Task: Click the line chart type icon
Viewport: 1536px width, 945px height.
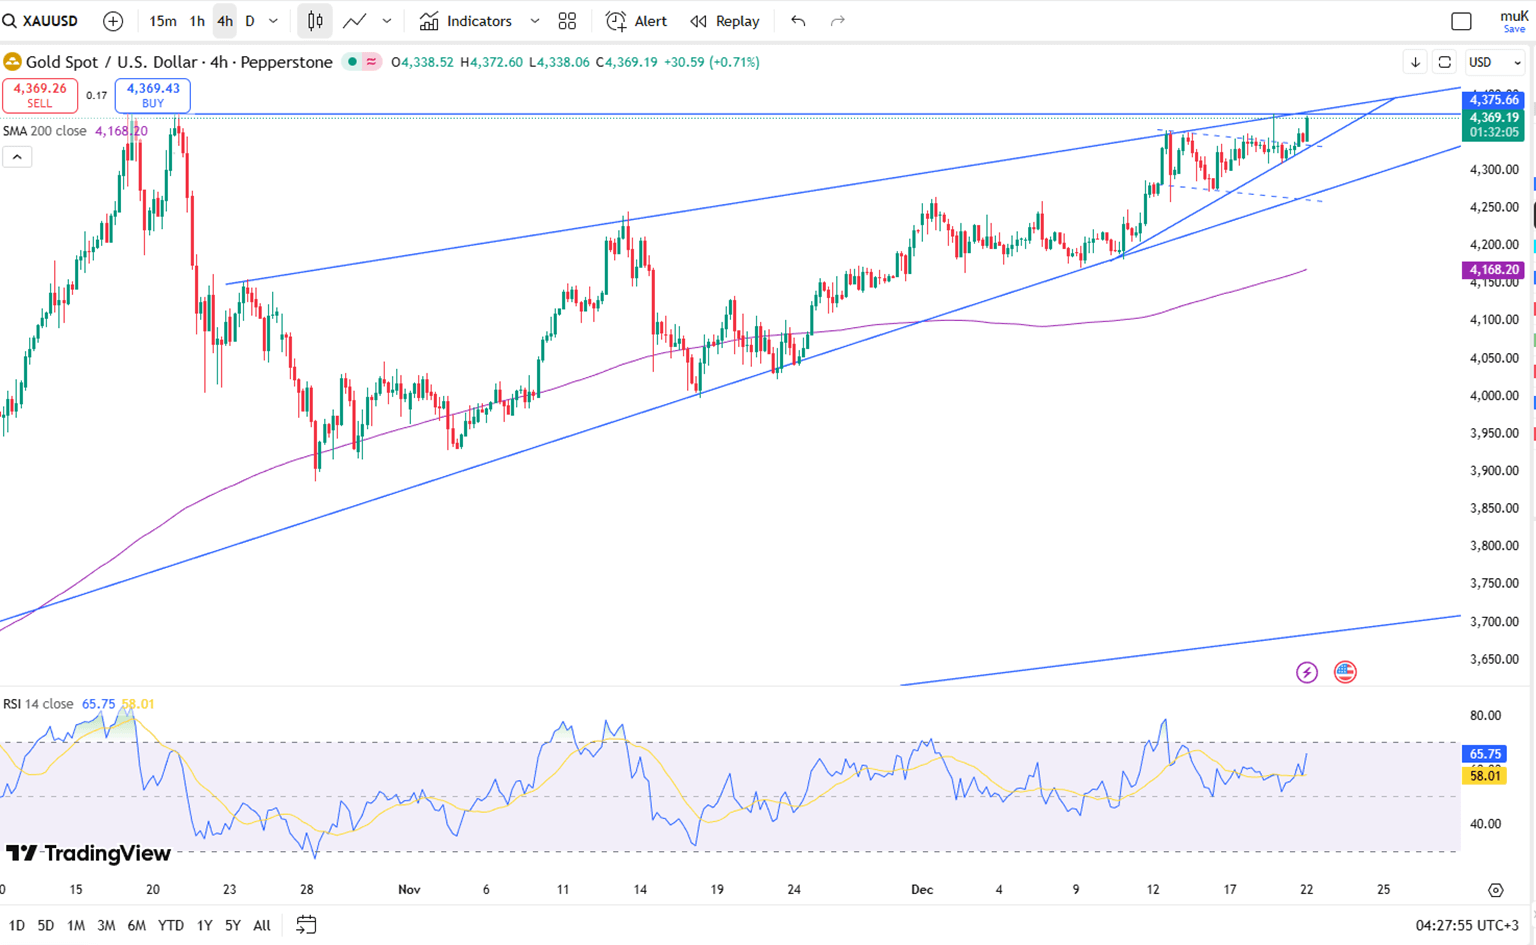Action: [354, 21]
